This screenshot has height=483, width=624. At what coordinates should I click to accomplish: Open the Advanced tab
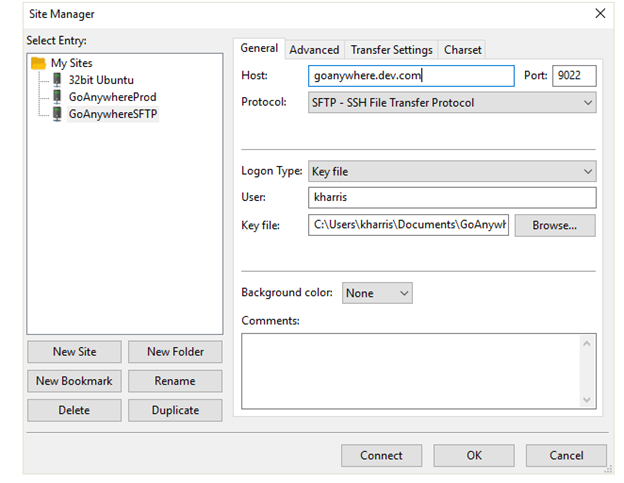click(314, 50)
